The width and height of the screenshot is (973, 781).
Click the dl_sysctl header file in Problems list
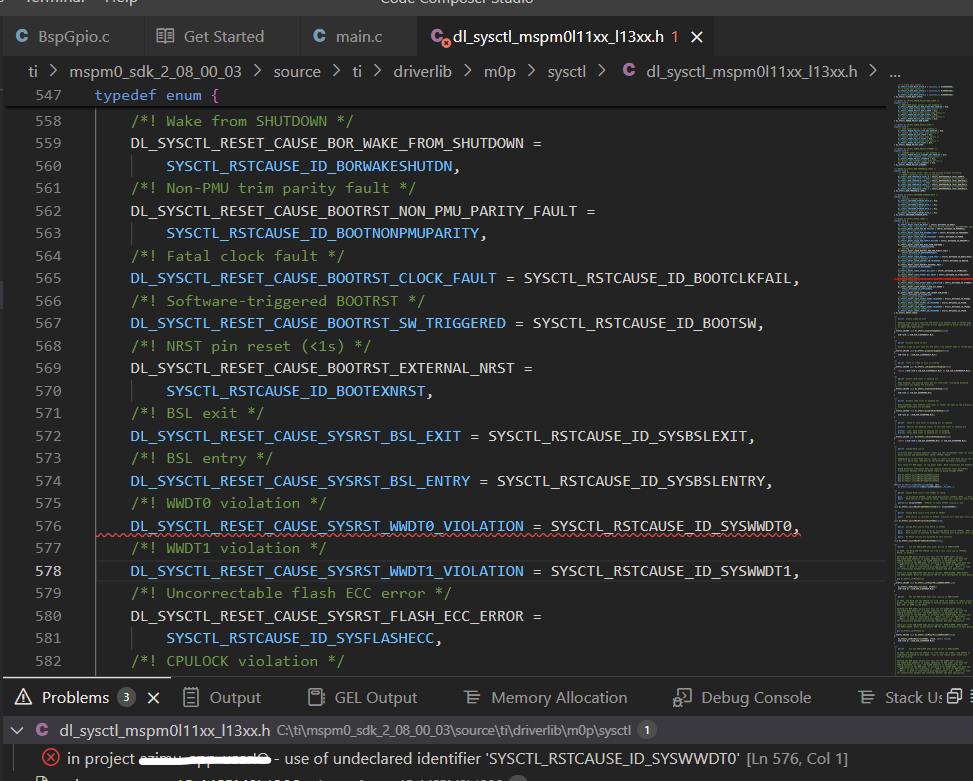164,730
